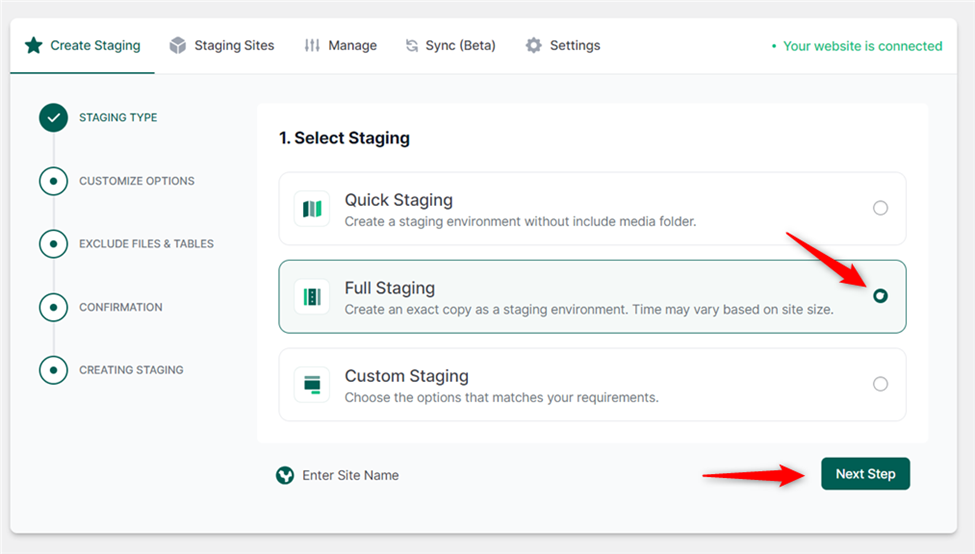
Task: Click the 'Custom Staging' title text
Action: [x=407, y=376]
